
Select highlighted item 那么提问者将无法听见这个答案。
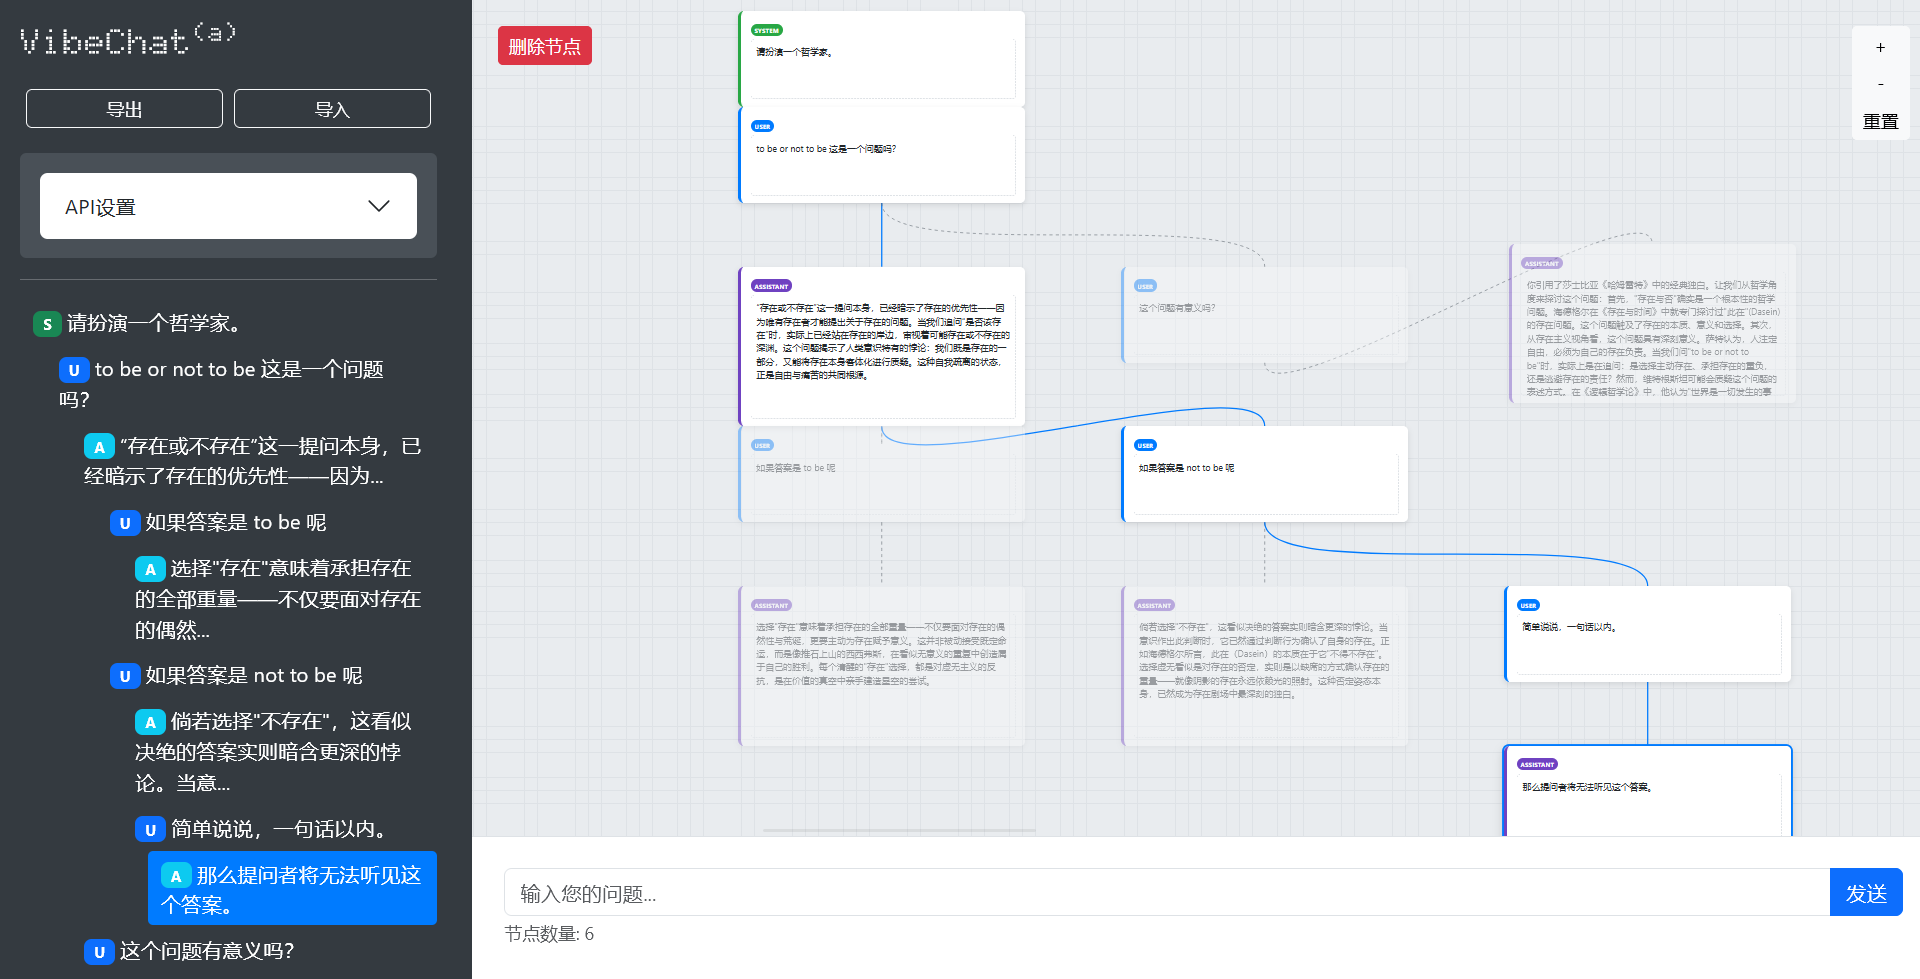point(292,888)
